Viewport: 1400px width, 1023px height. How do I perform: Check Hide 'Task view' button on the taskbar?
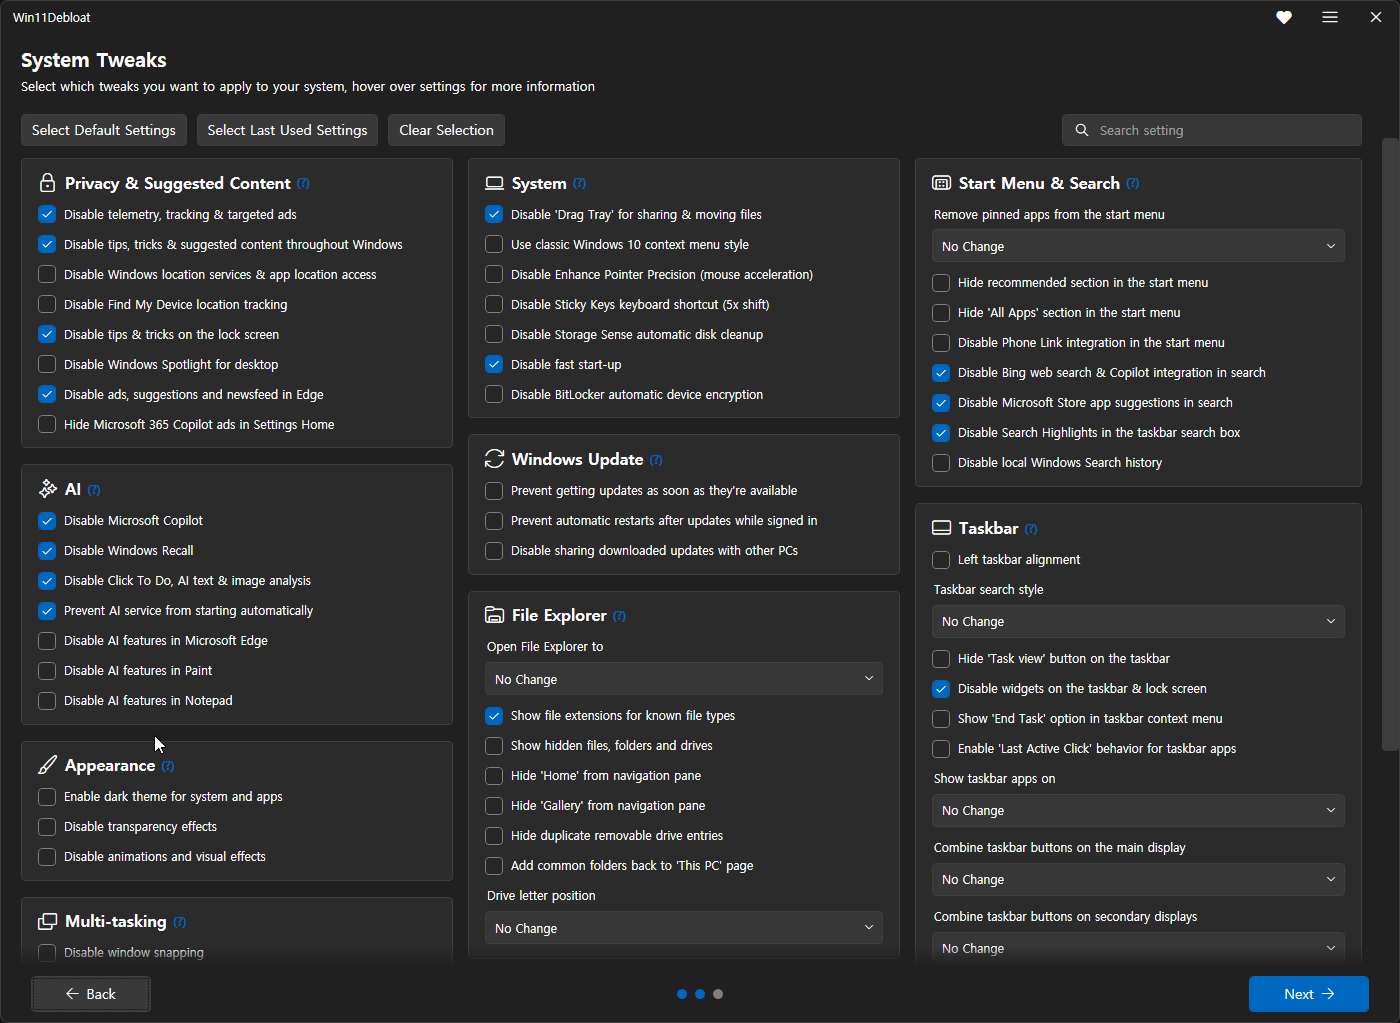pyautogui.click(x=941, y=658)
